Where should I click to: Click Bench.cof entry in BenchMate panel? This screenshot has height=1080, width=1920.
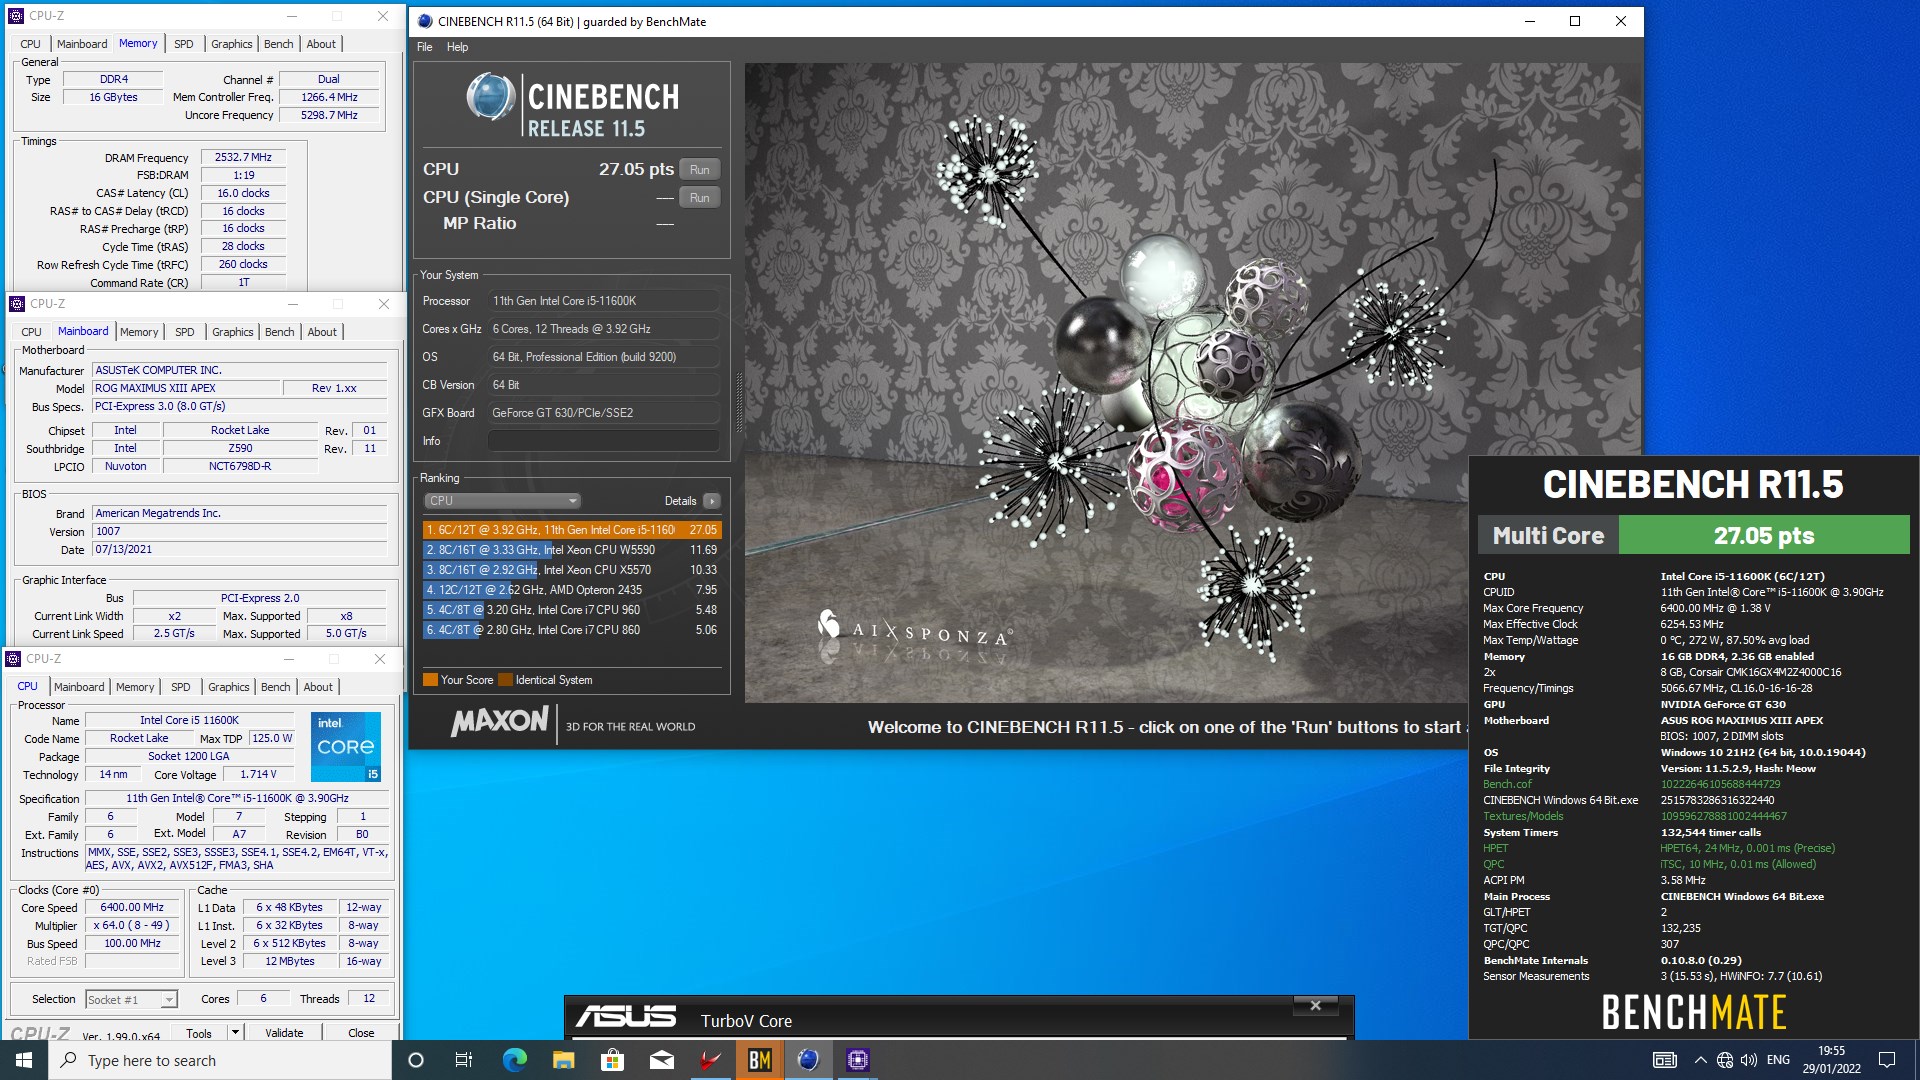(x=1506, y=784)
